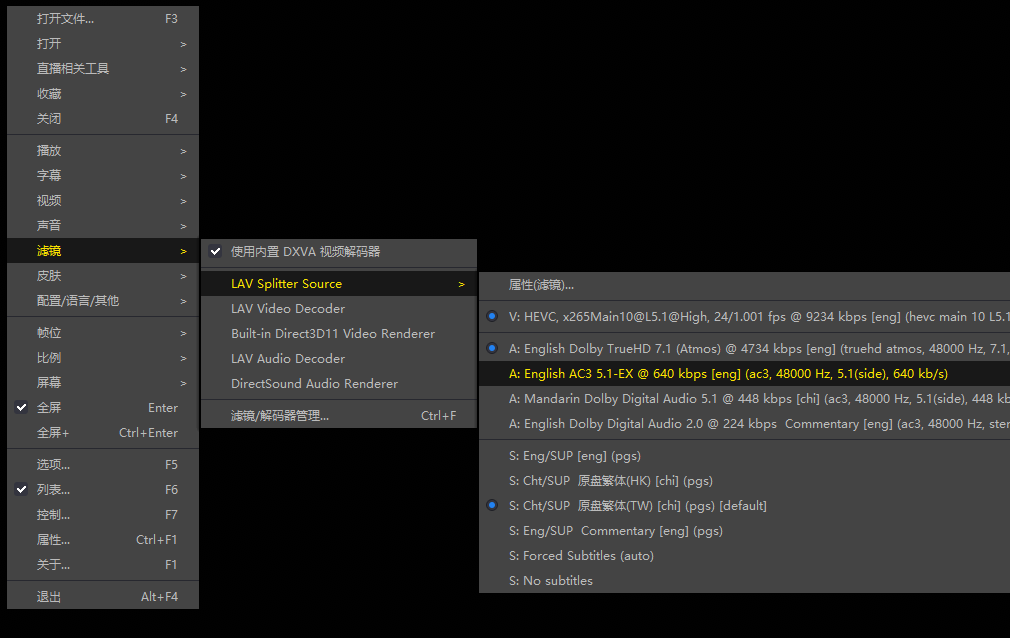Select English Dolby Digital 2.0 Commentary audio
Screen dimensions: 1010x638
point(745,424)
